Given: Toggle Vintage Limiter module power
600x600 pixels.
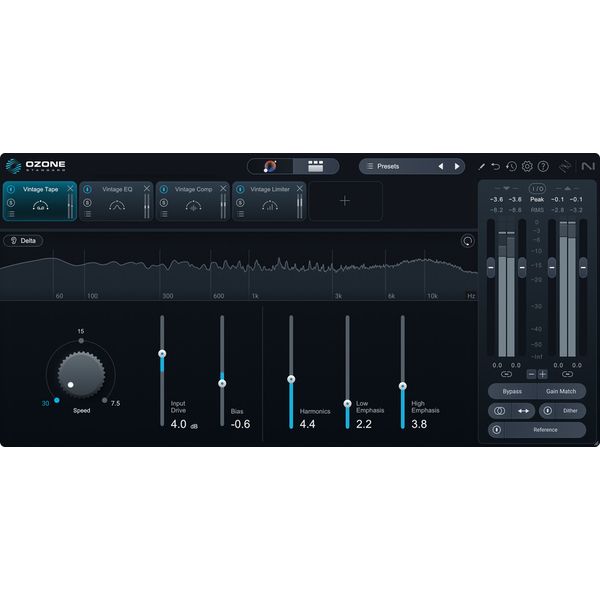Looking at the screenshot, I should [x=240, y=189].
